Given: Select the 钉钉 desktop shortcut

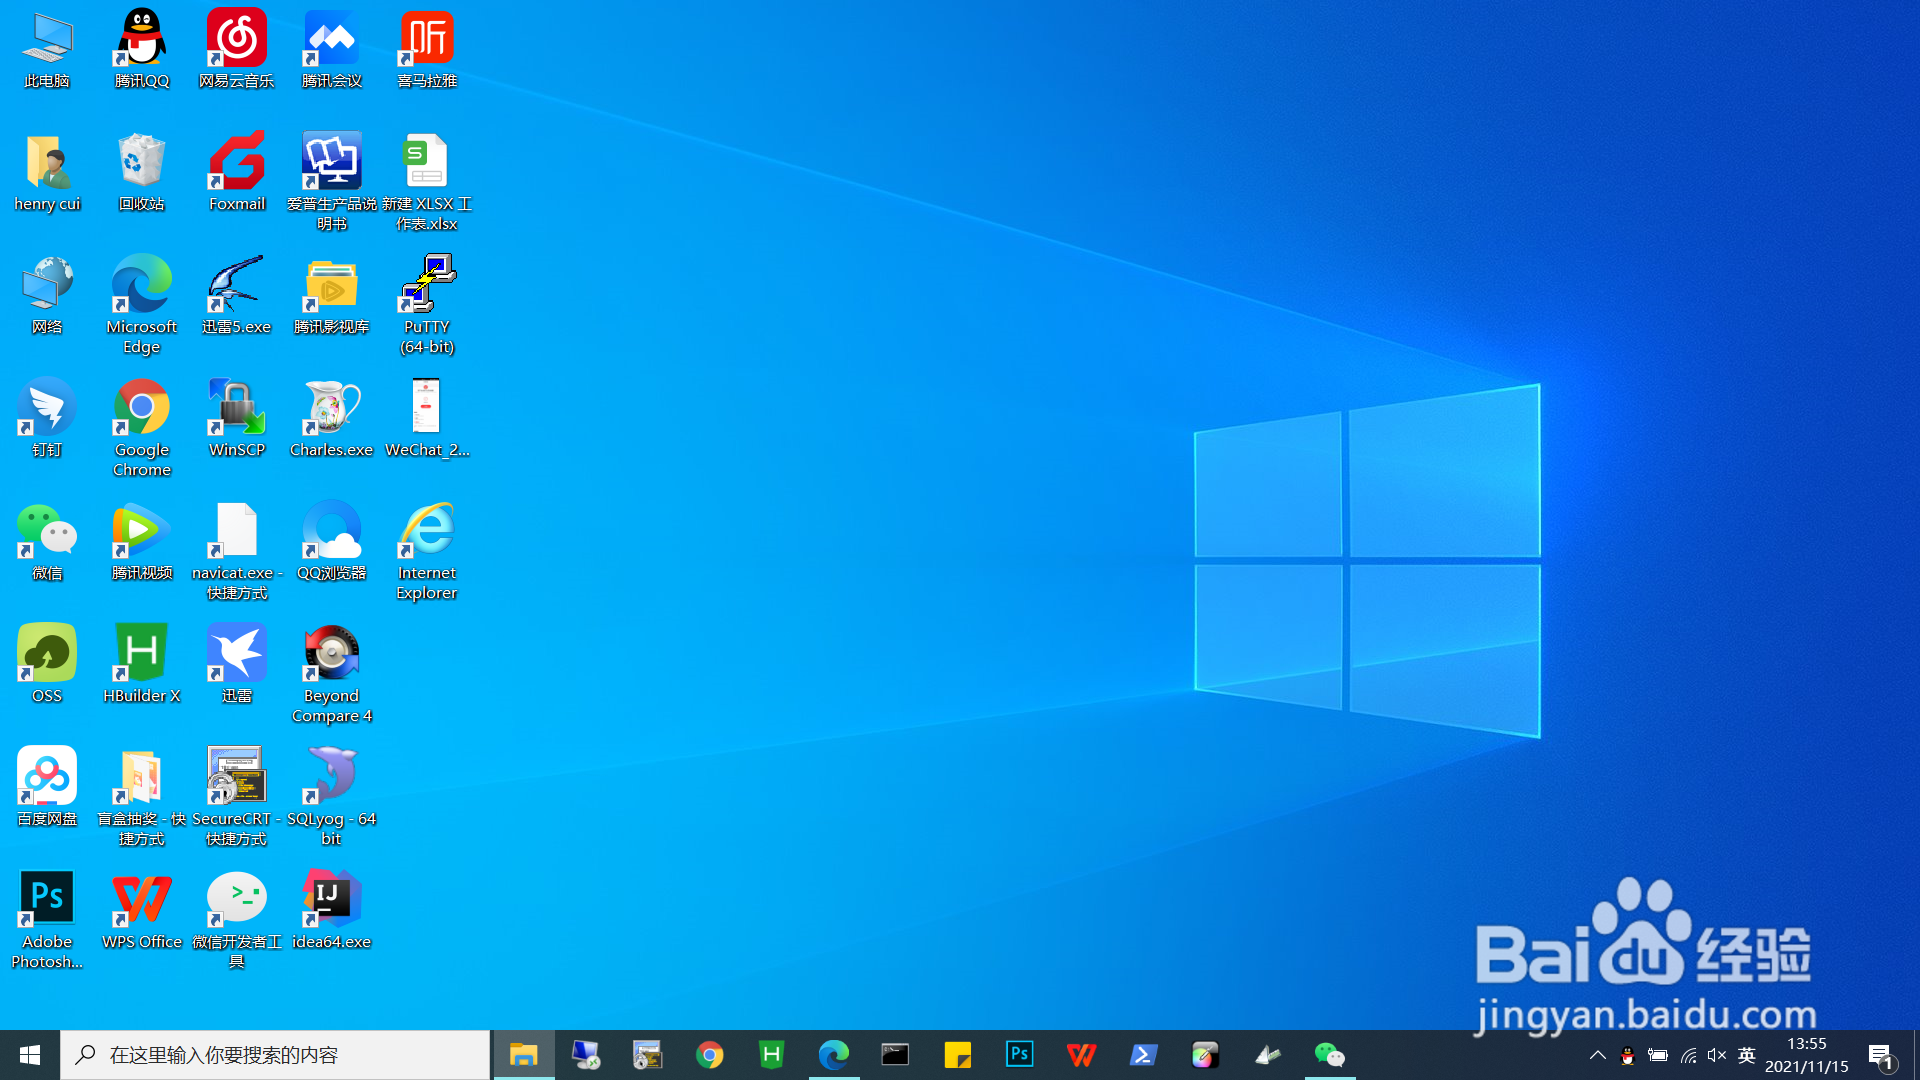Looking at the screenshot, I should pyautogui.click(x=47, y=419).
